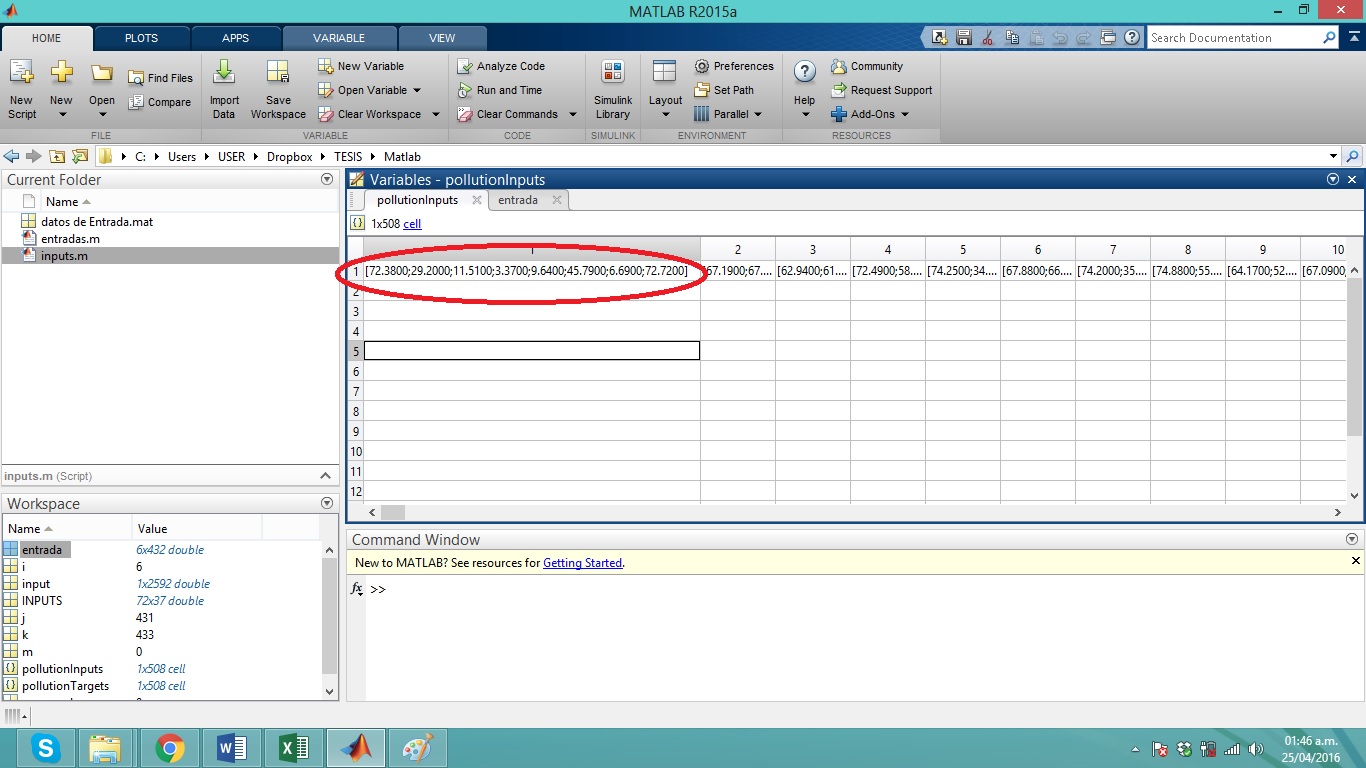Open the Layout menu

[665, 89]
